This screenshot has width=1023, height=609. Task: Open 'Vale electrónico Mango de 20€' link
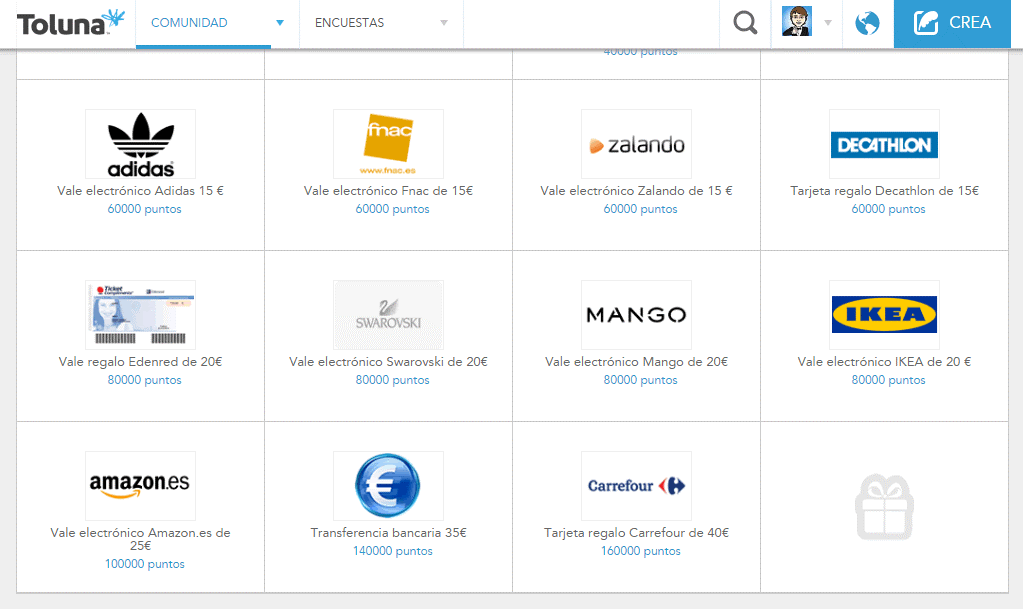(x=636, y=362)
